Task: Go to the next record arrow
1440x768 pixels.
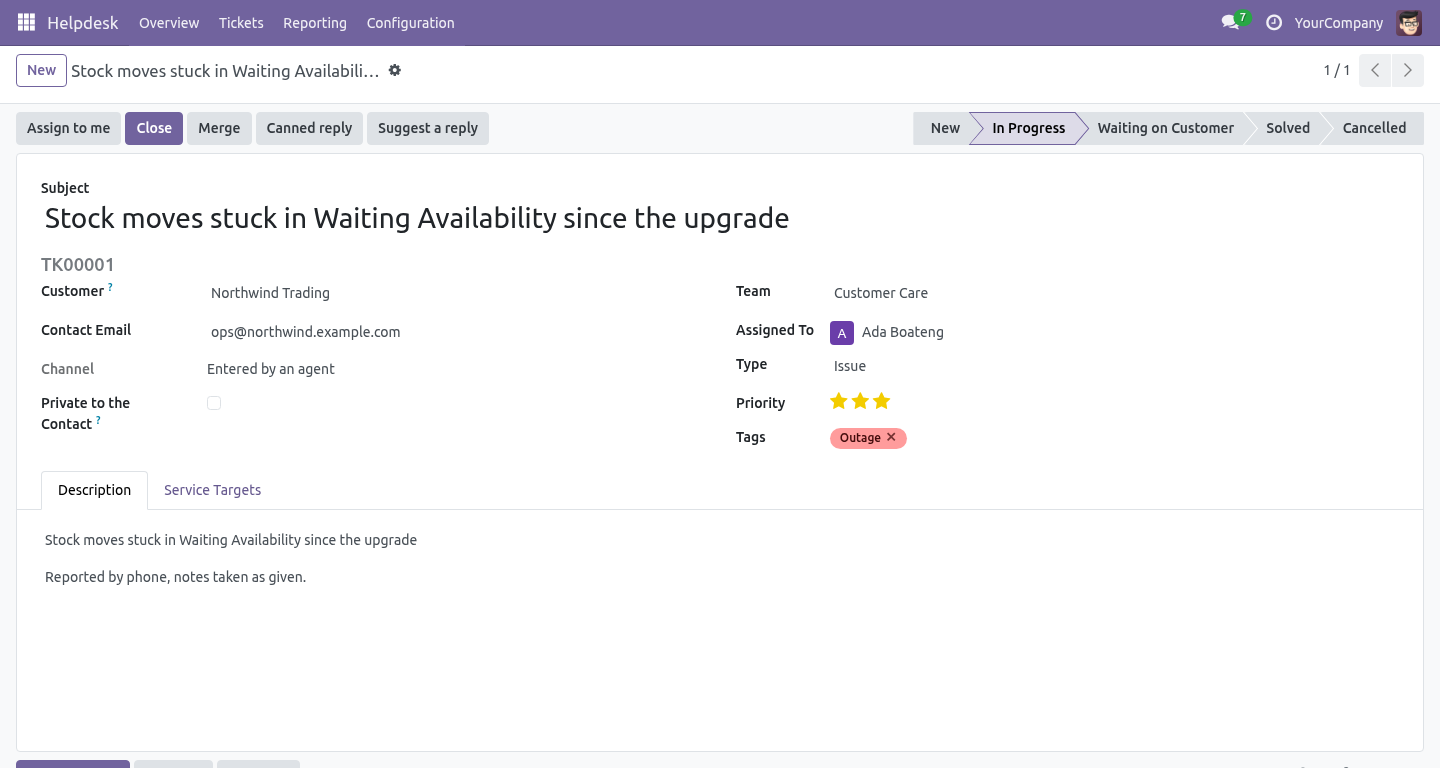Action: pos(1408,70)
